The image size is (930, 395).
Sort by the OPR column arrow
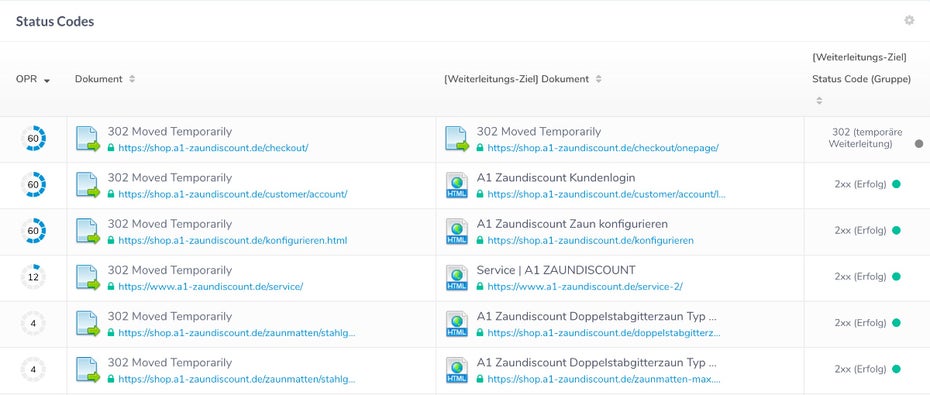tap(47, 81)
